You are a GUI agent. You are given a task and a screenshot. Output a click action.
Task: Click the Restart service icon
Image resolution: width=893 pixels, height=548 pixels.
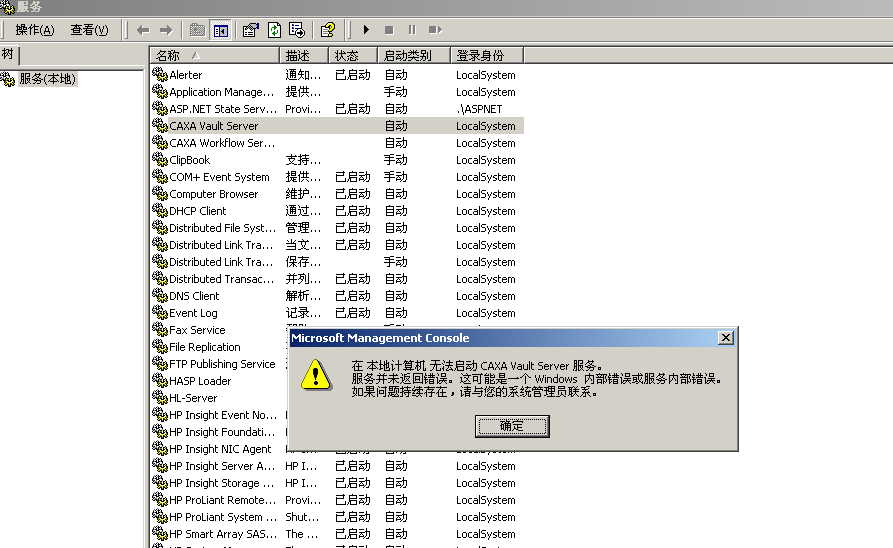[x=435, y=30]
